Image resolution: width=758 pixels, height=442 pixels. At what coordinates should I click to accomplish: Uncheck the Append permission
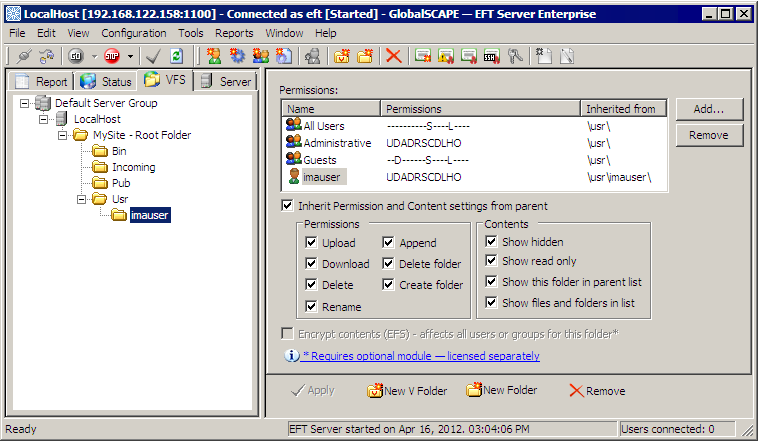[x=388, y=242]
